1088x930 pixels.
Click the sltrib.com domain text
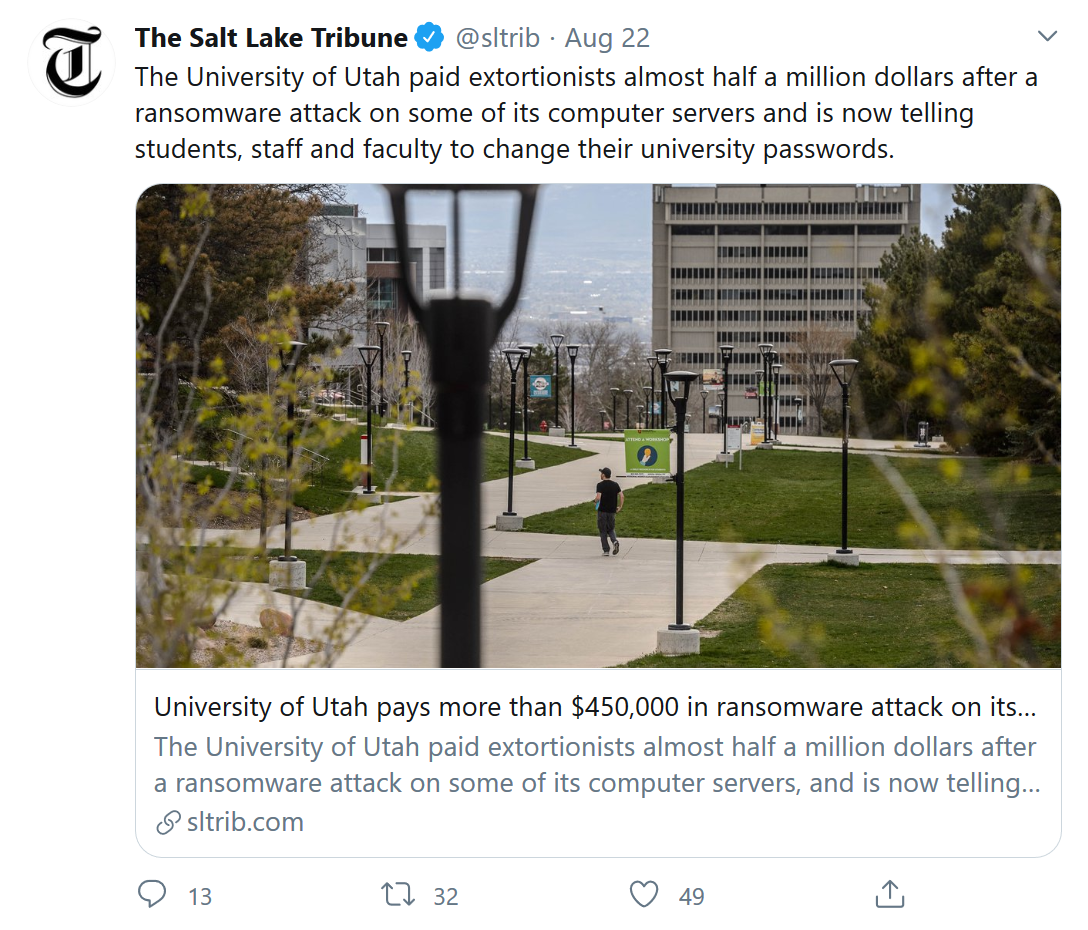tap(245, 823)
